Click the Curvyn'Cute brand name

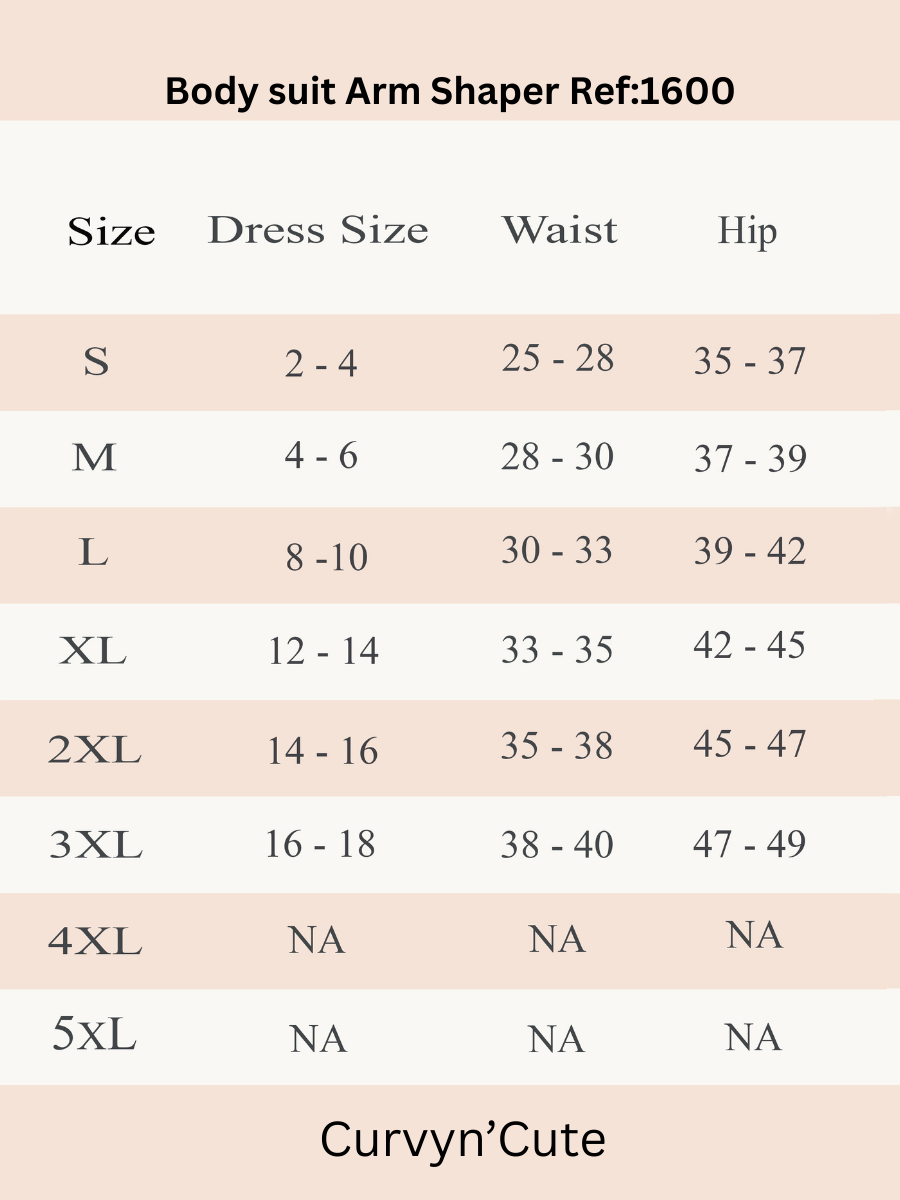coord(463,1140)
